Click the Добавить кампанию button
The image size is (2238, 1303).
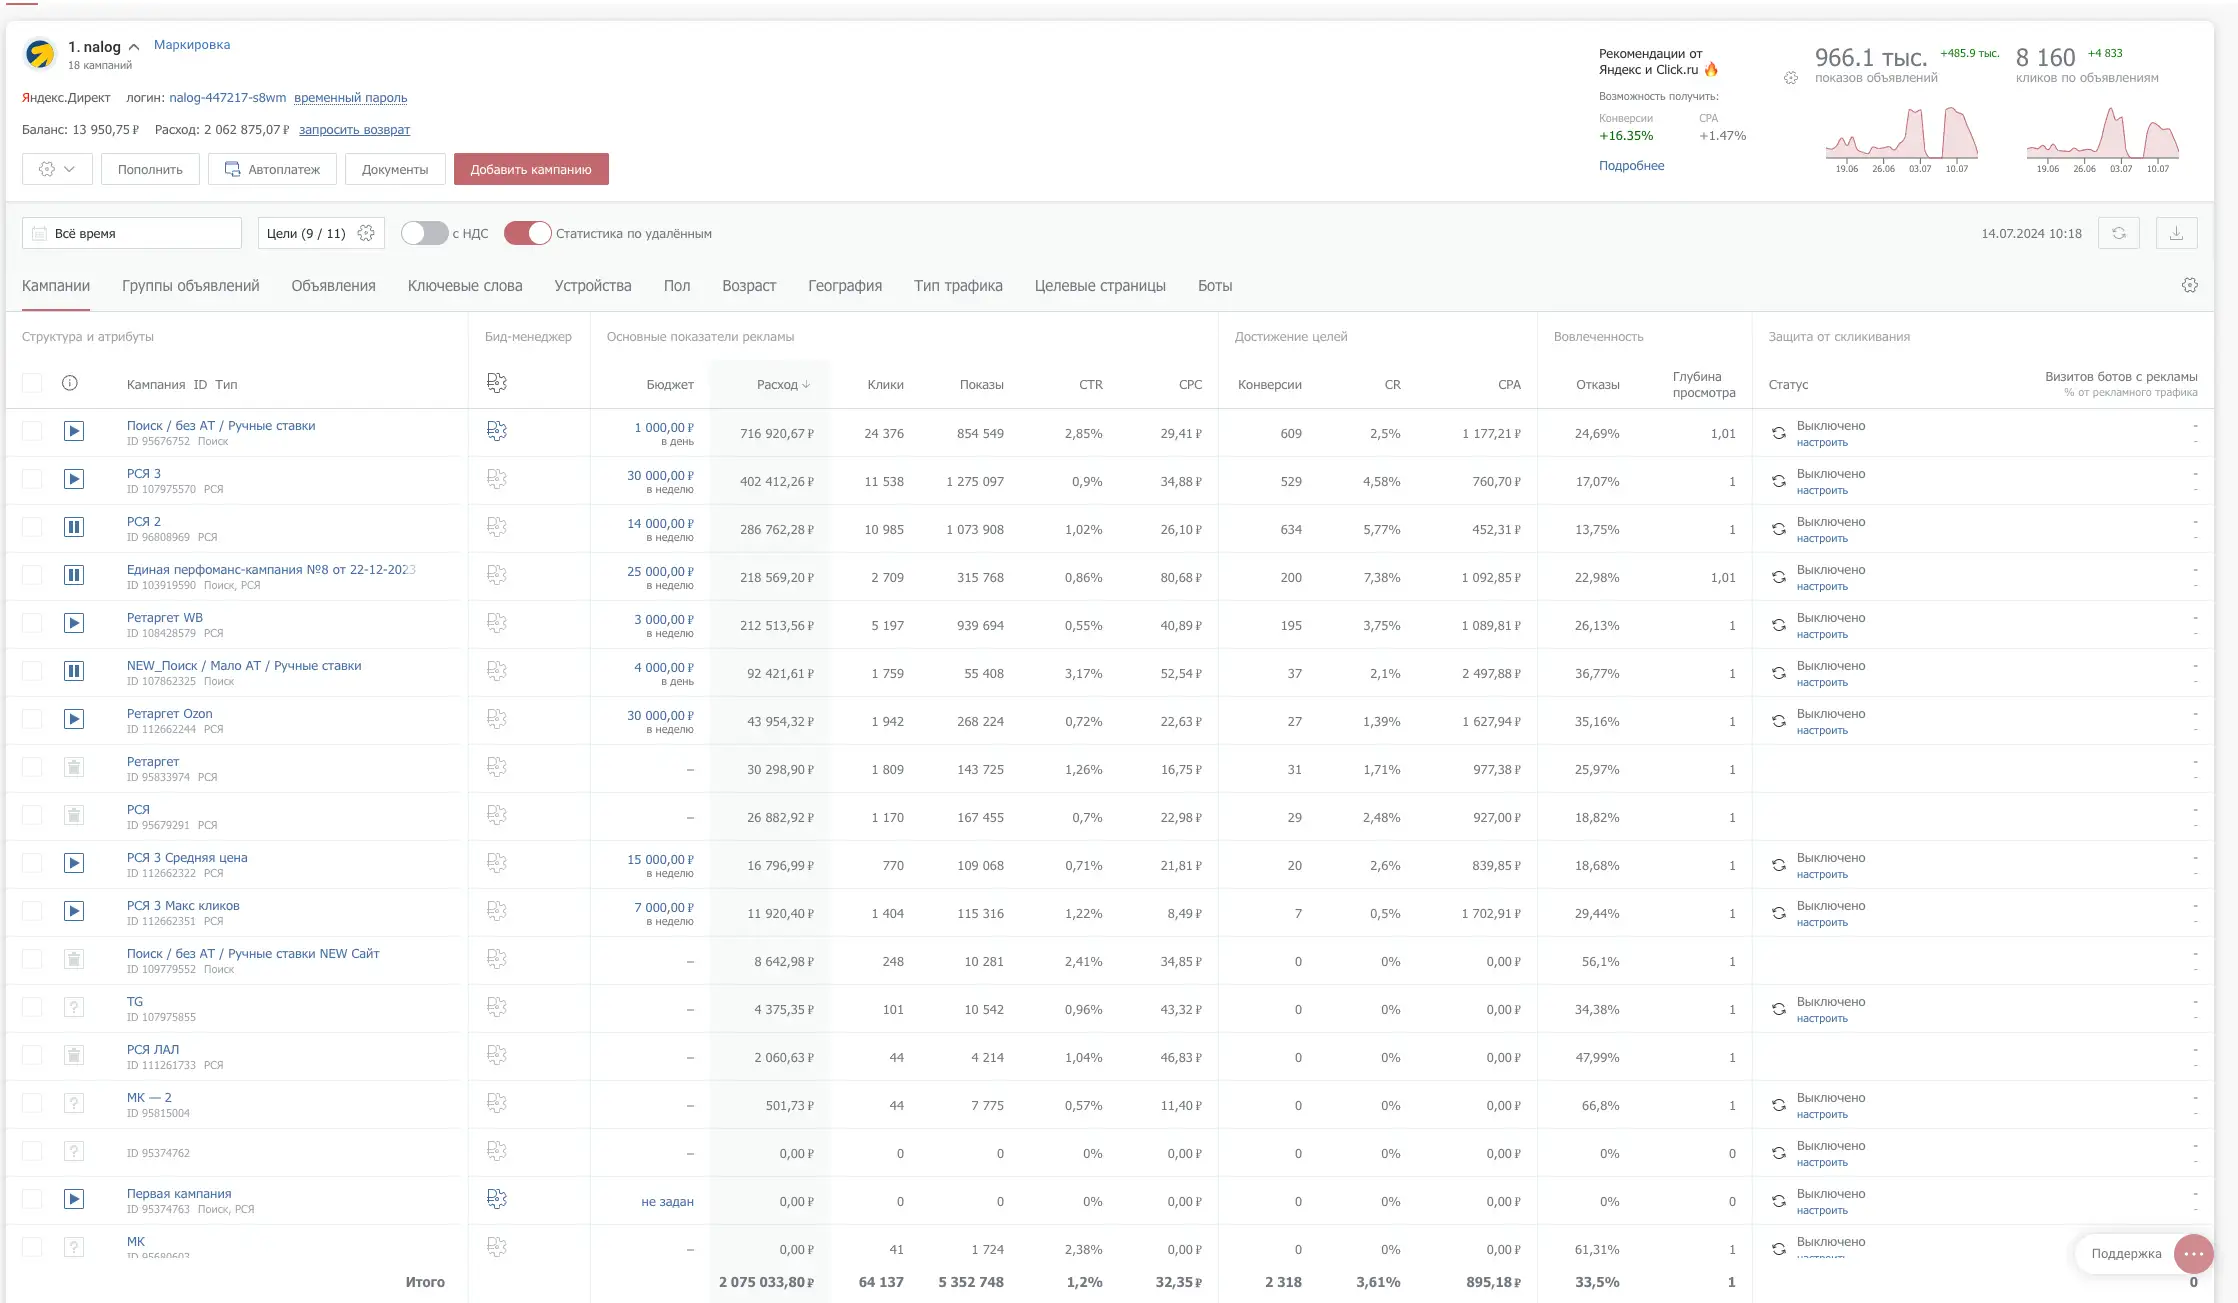point(531,169)
